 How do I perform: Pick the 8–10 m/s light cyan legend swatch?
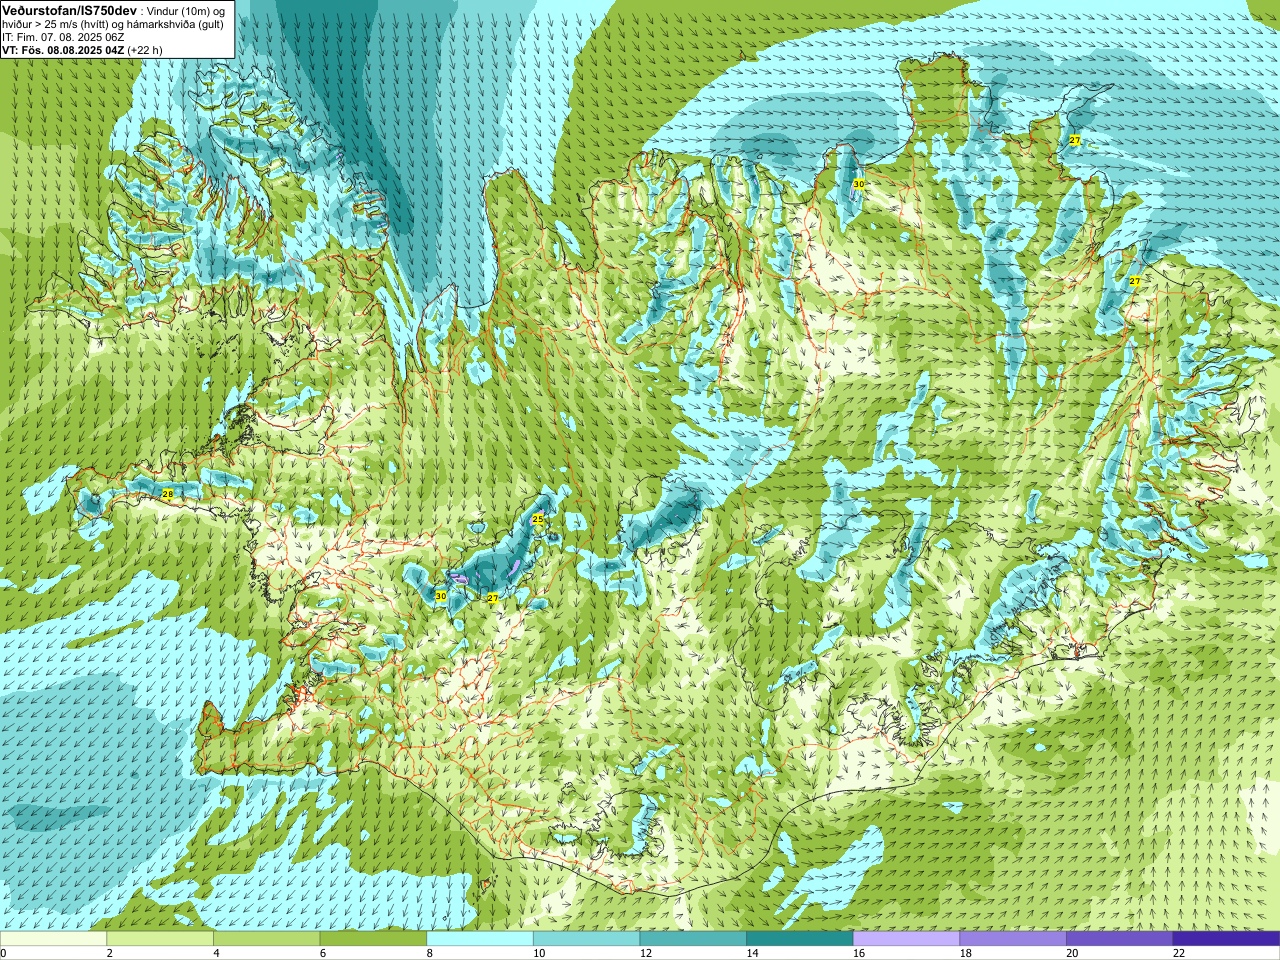[480, 939]
